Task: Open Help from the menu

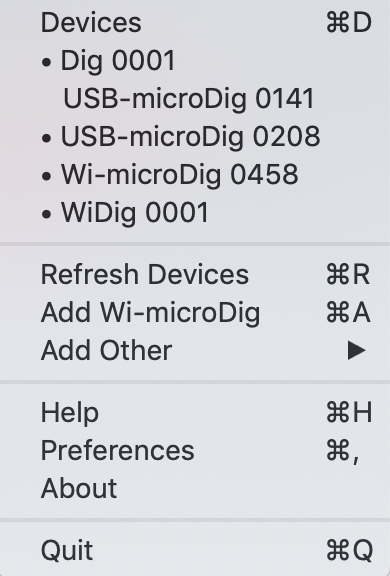Action: 195,413
